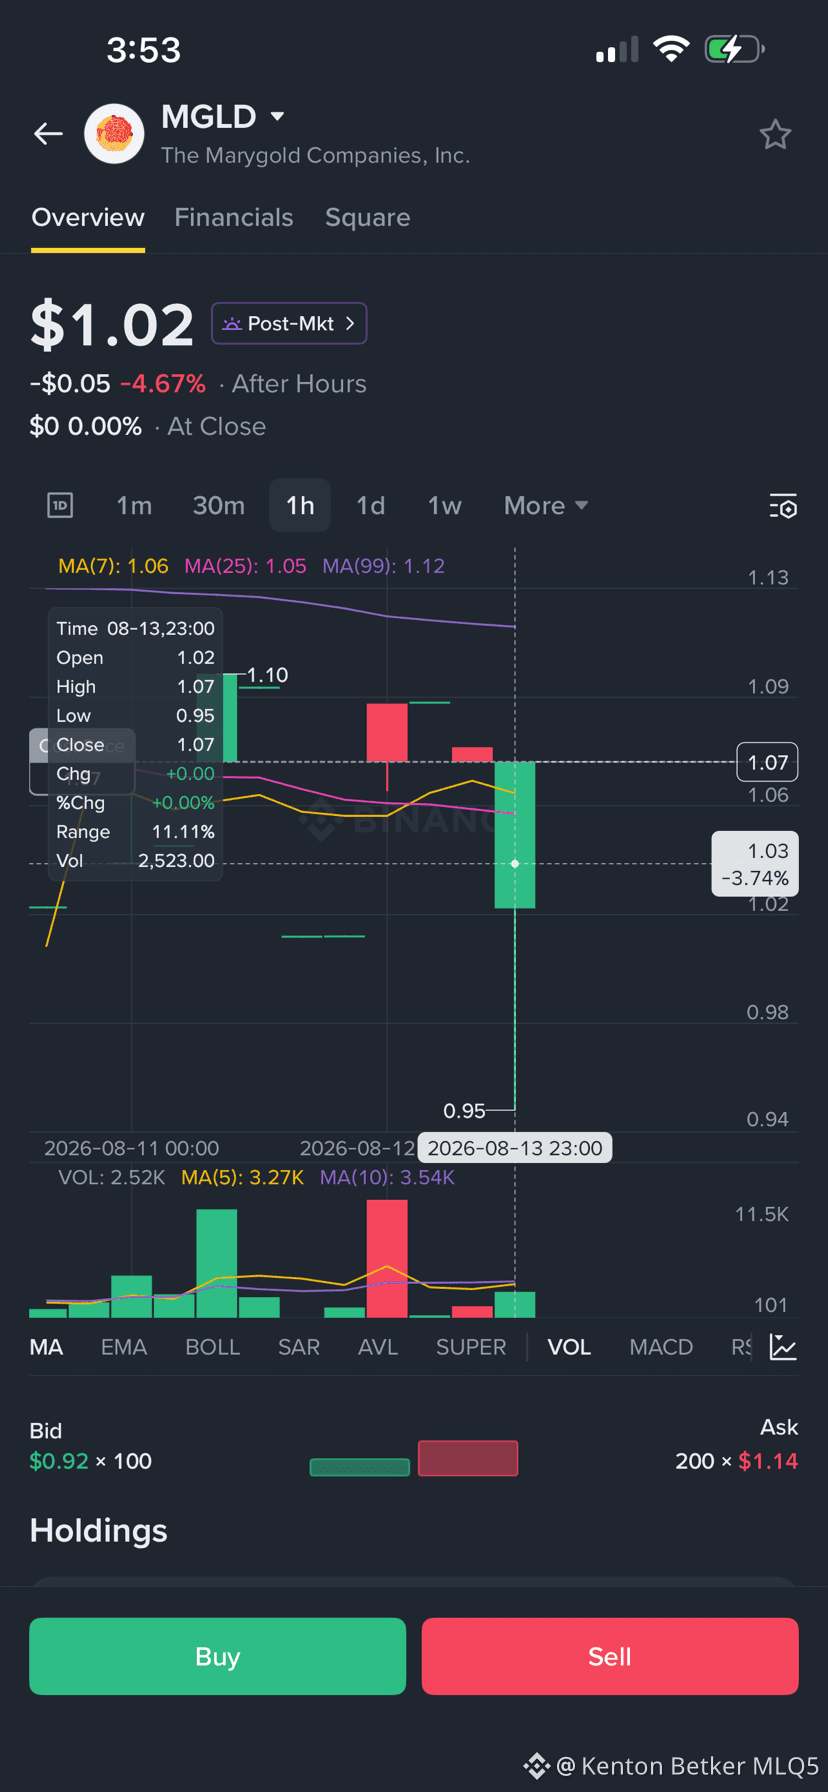Viewport: 828px width, 1792px height.
Task: Tap the Holdings section heading
Action: pos(98,1530)
